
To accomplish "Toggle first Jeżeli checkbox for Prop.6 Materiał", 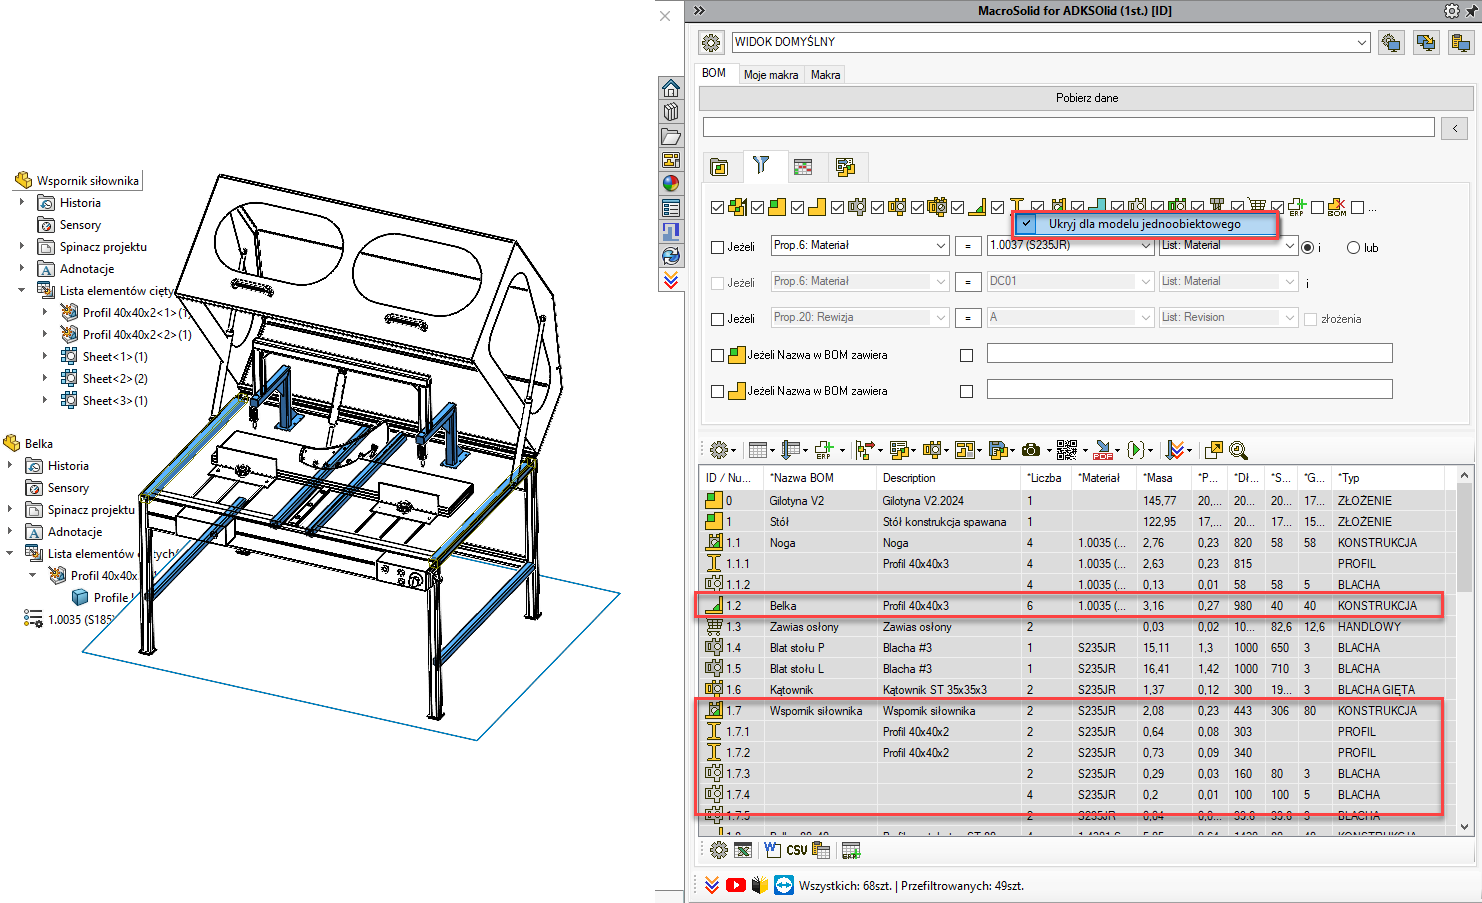I will tap(717, 247).
